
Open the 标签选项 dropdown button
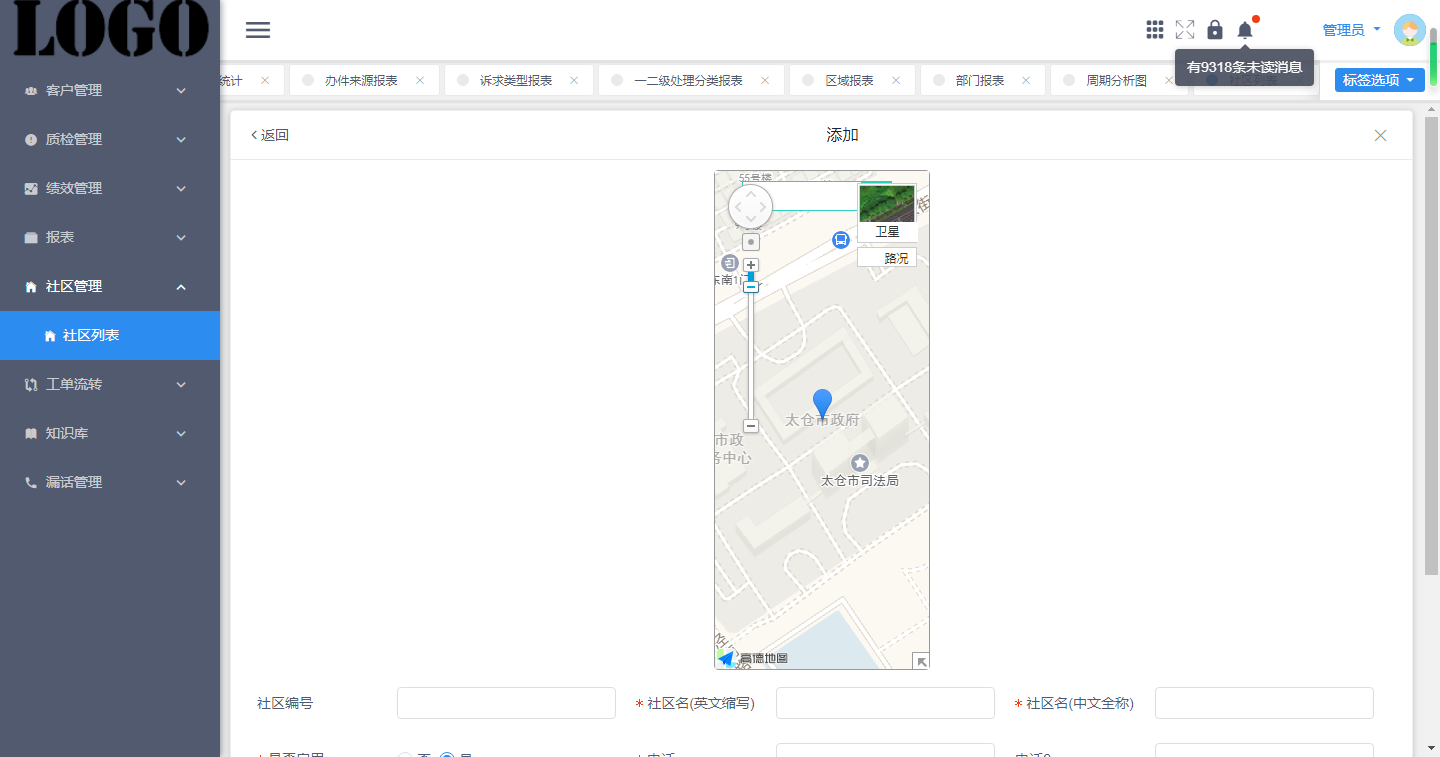[x=1380, y=80]
